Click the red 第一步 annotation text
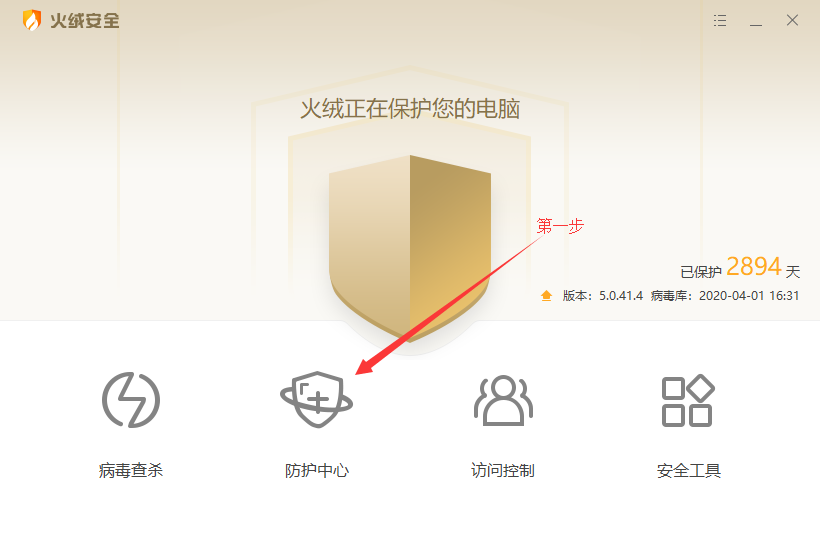This screenshot has width=820, height=540. 560,226
